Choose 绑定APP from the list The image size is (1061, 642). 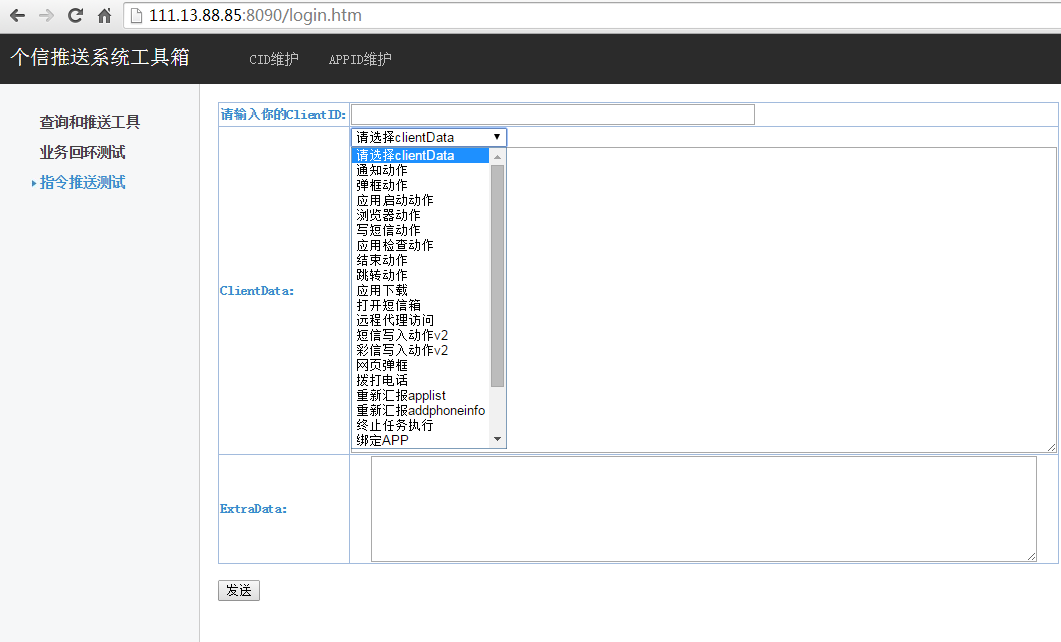pos(420,440)
